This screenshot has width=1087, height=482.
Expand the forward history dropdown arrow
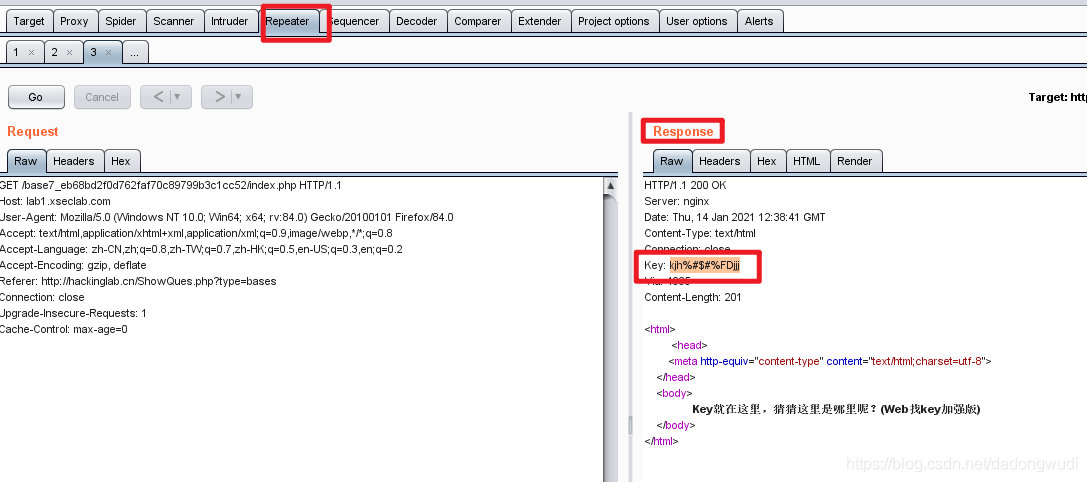click(x=239, y=97)
